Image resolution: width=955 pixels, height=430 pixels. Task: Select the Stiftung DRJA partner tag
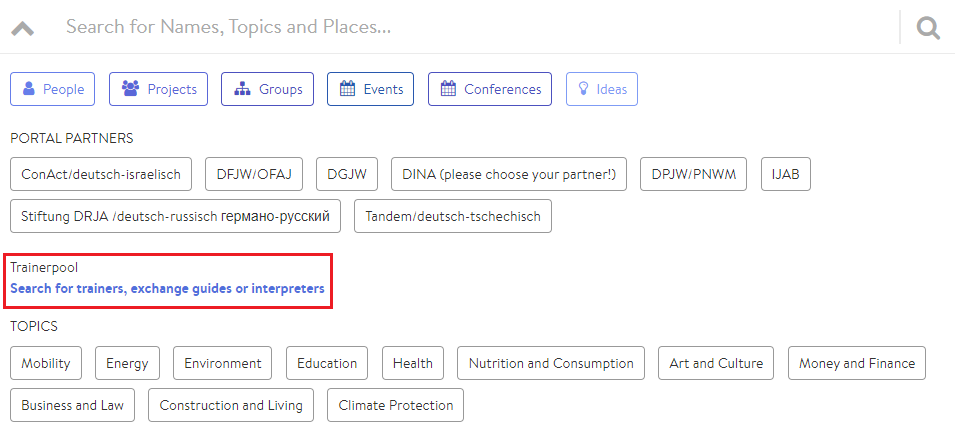[175, 216]
